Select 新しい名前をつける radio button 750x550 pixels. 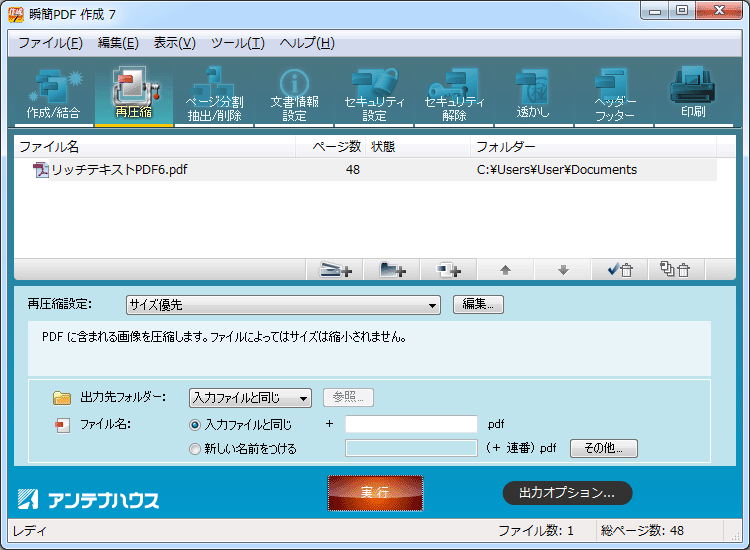(196, 449)
